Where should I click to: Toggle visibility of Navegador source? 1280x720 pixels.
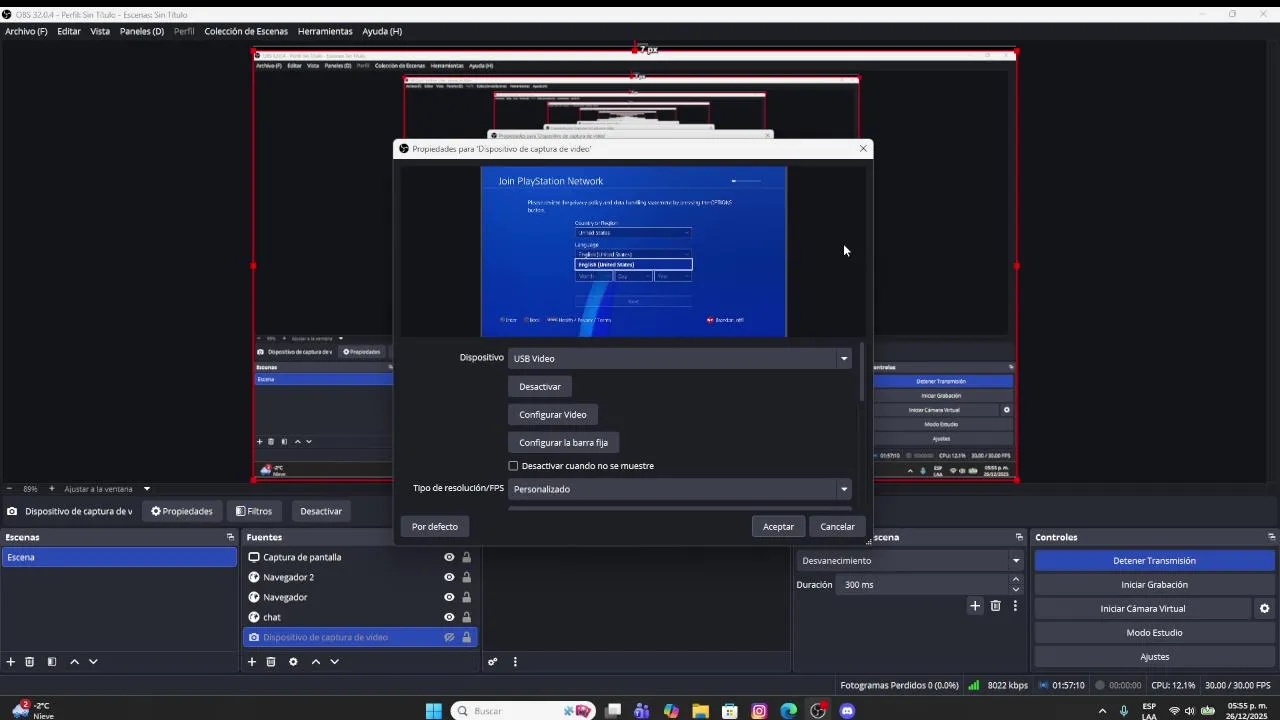tap(449, 597)
